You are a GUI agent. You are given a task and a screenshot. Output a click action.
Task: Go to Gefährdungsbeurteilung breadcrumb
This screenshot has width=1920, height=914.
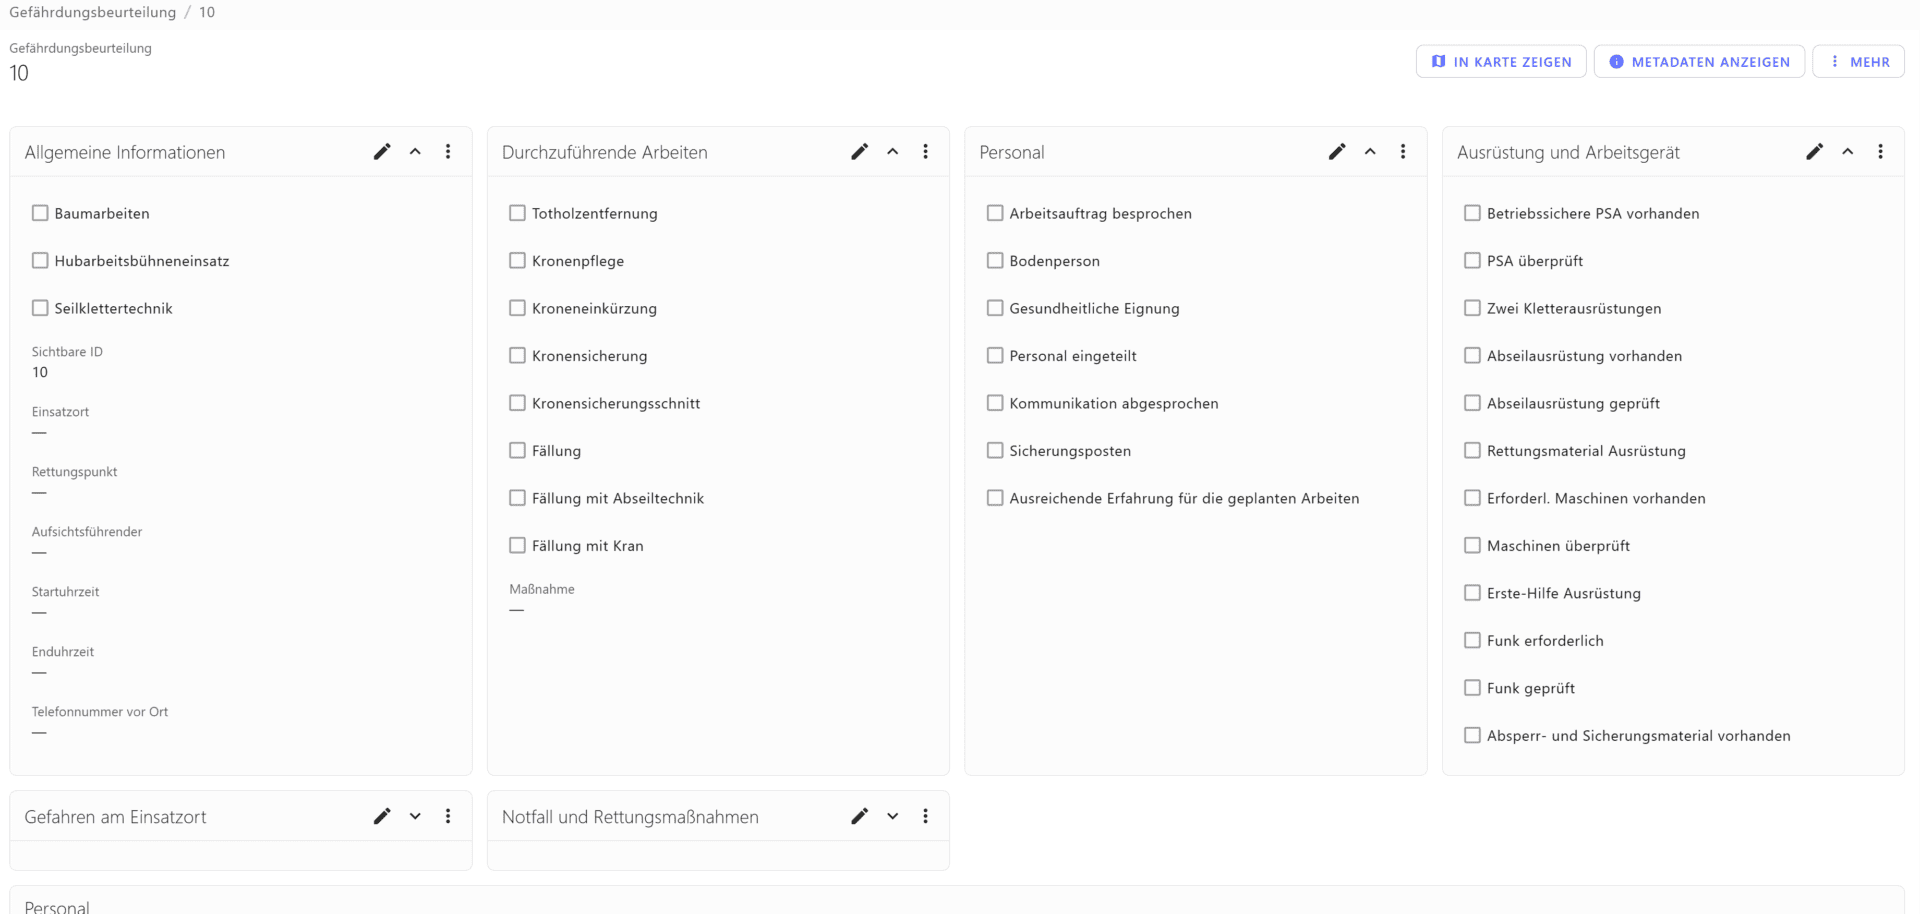click(92, 12)
